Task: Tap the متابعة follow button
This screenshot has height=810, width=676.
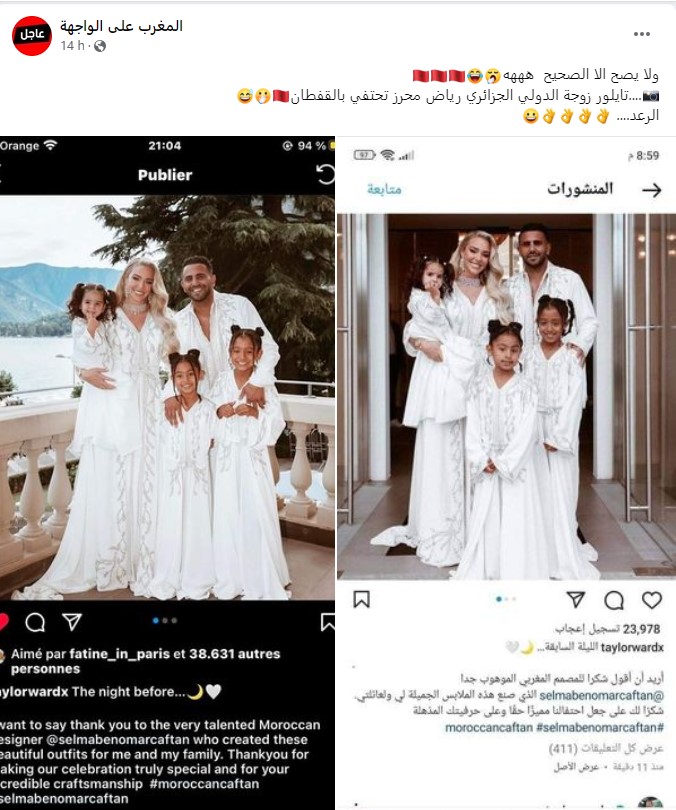Action: [384, 190]
